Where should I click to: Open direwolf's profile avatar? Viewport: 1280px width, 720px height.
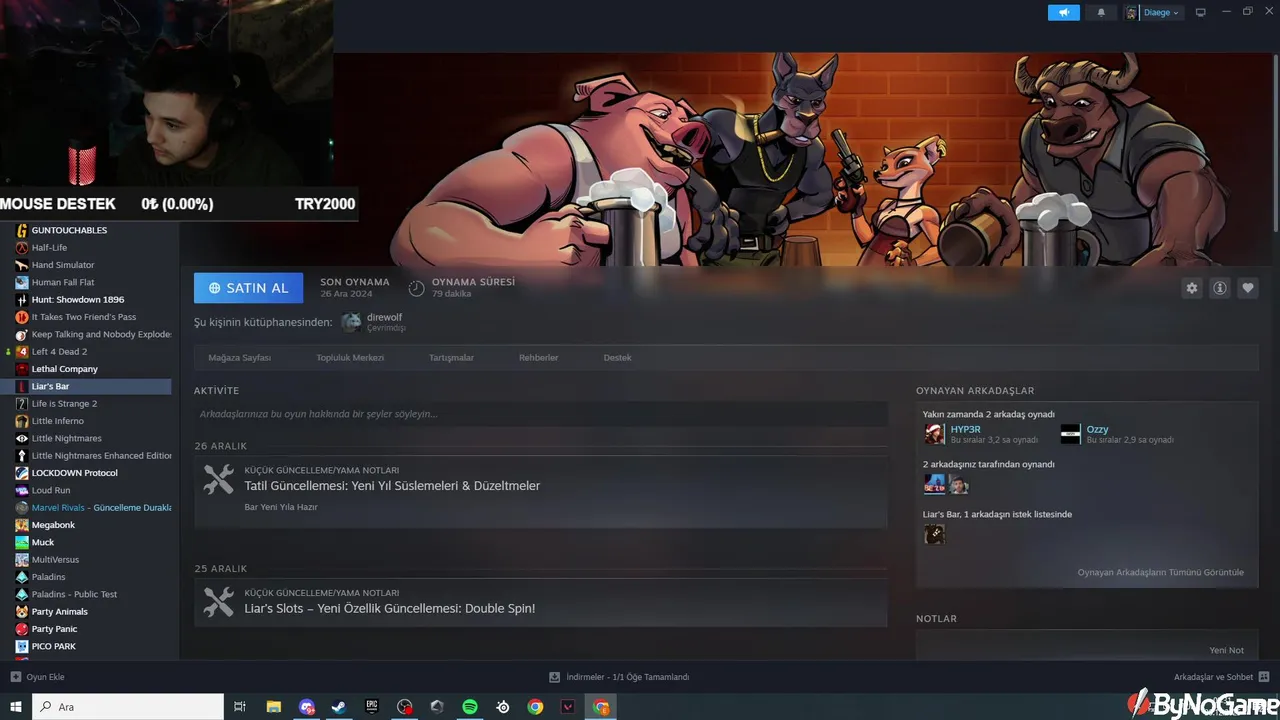point(351,322)
